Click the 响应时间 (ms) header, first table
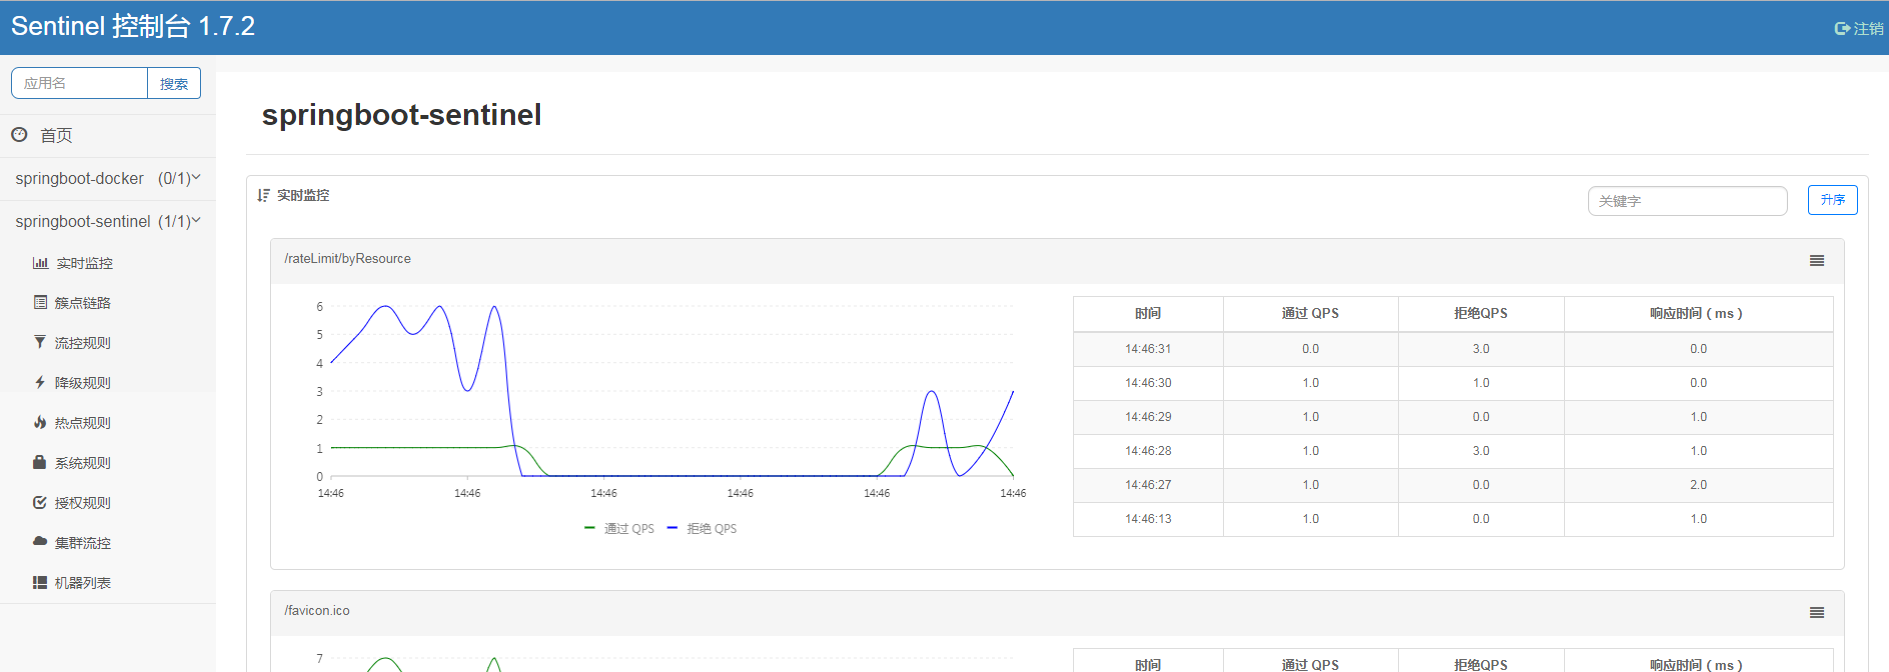The width and height of the screenshot is (1889, 672). click(x=1698, y=313)
